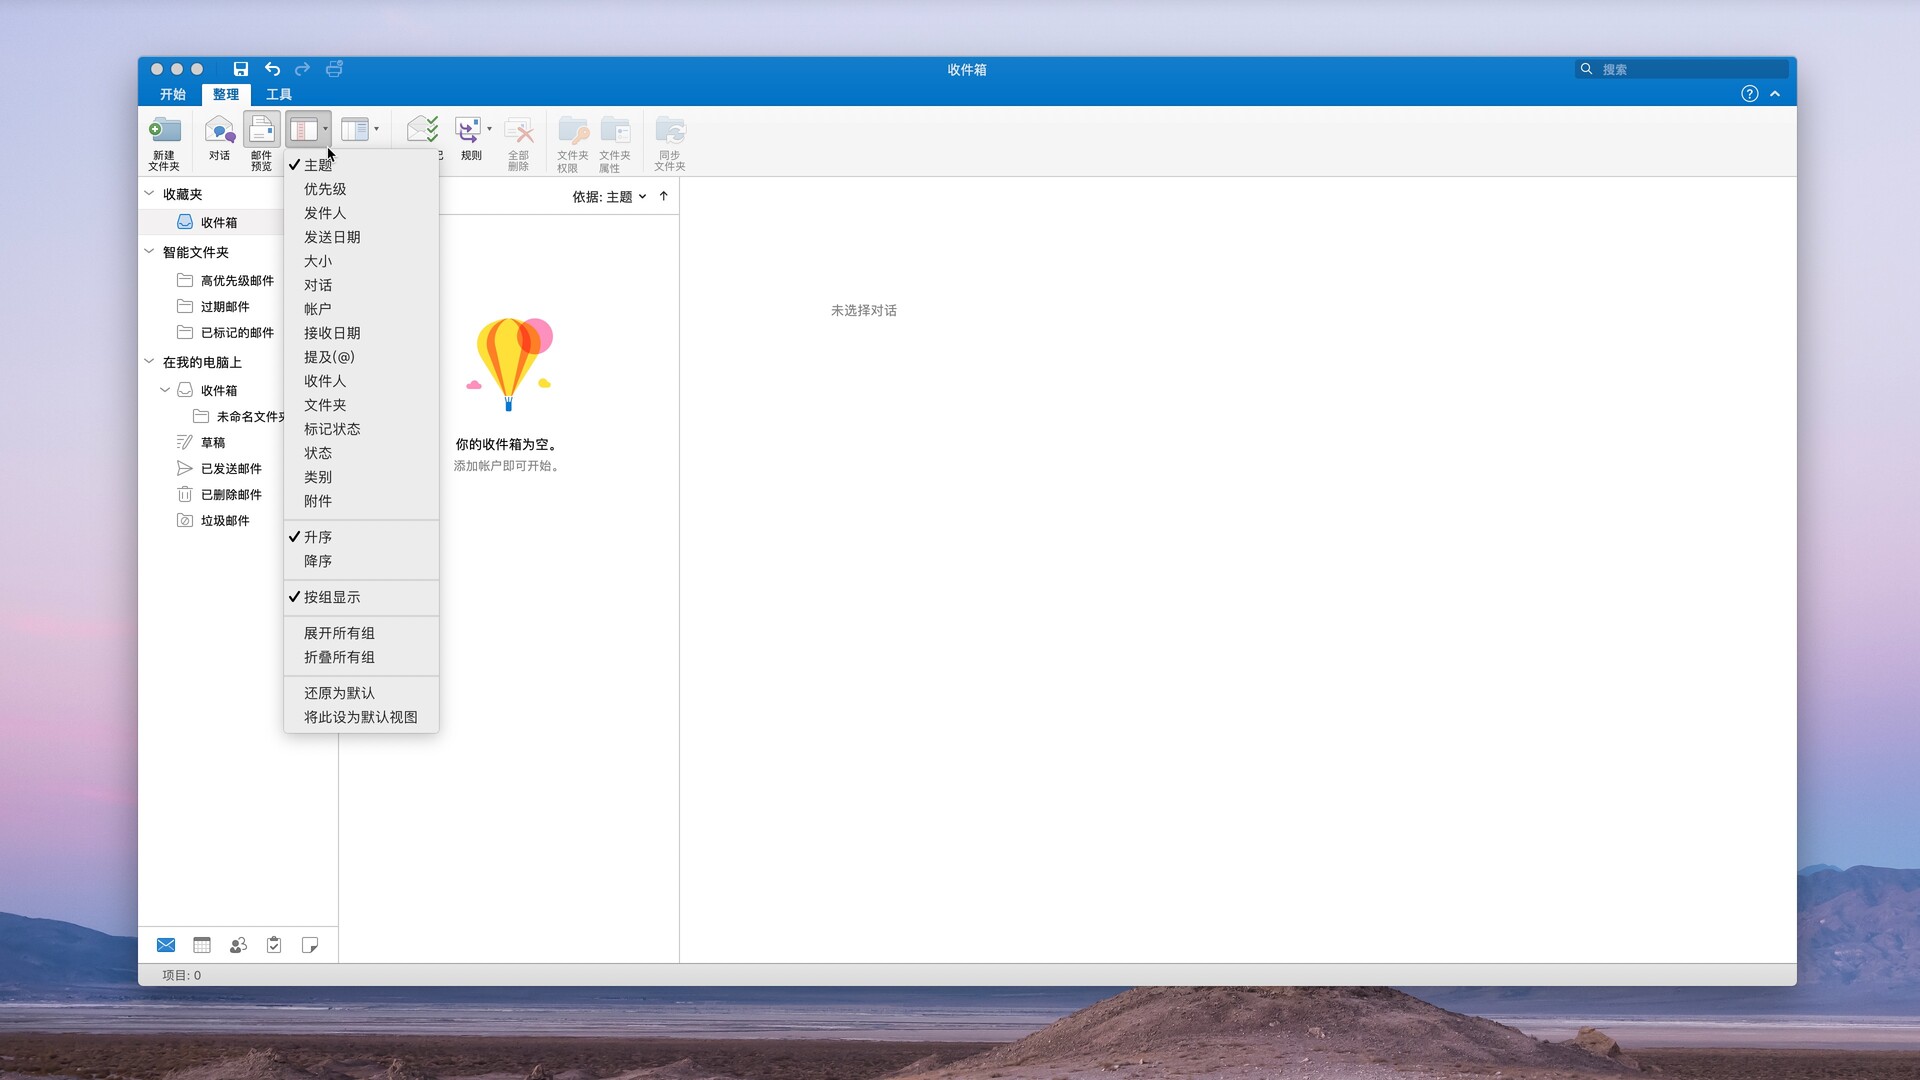Open the People view icon
Viewport: 1920px width, 1080px height.
click(x=237, y=944)
